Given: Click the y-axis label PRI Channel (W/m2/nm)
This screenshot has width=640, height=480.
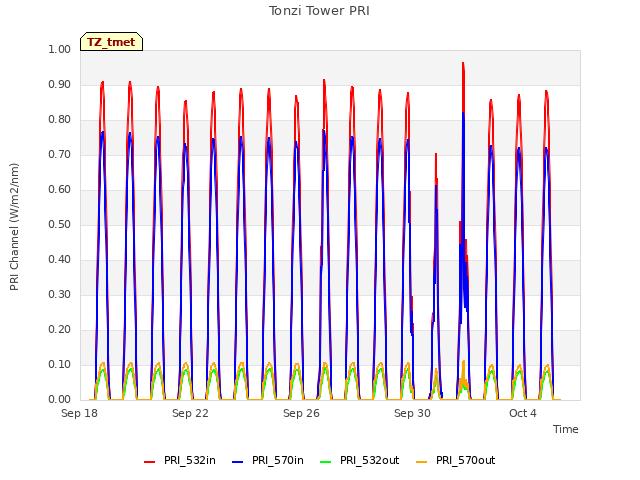Looking at the screenshot, I should click(x=14, y=227).
